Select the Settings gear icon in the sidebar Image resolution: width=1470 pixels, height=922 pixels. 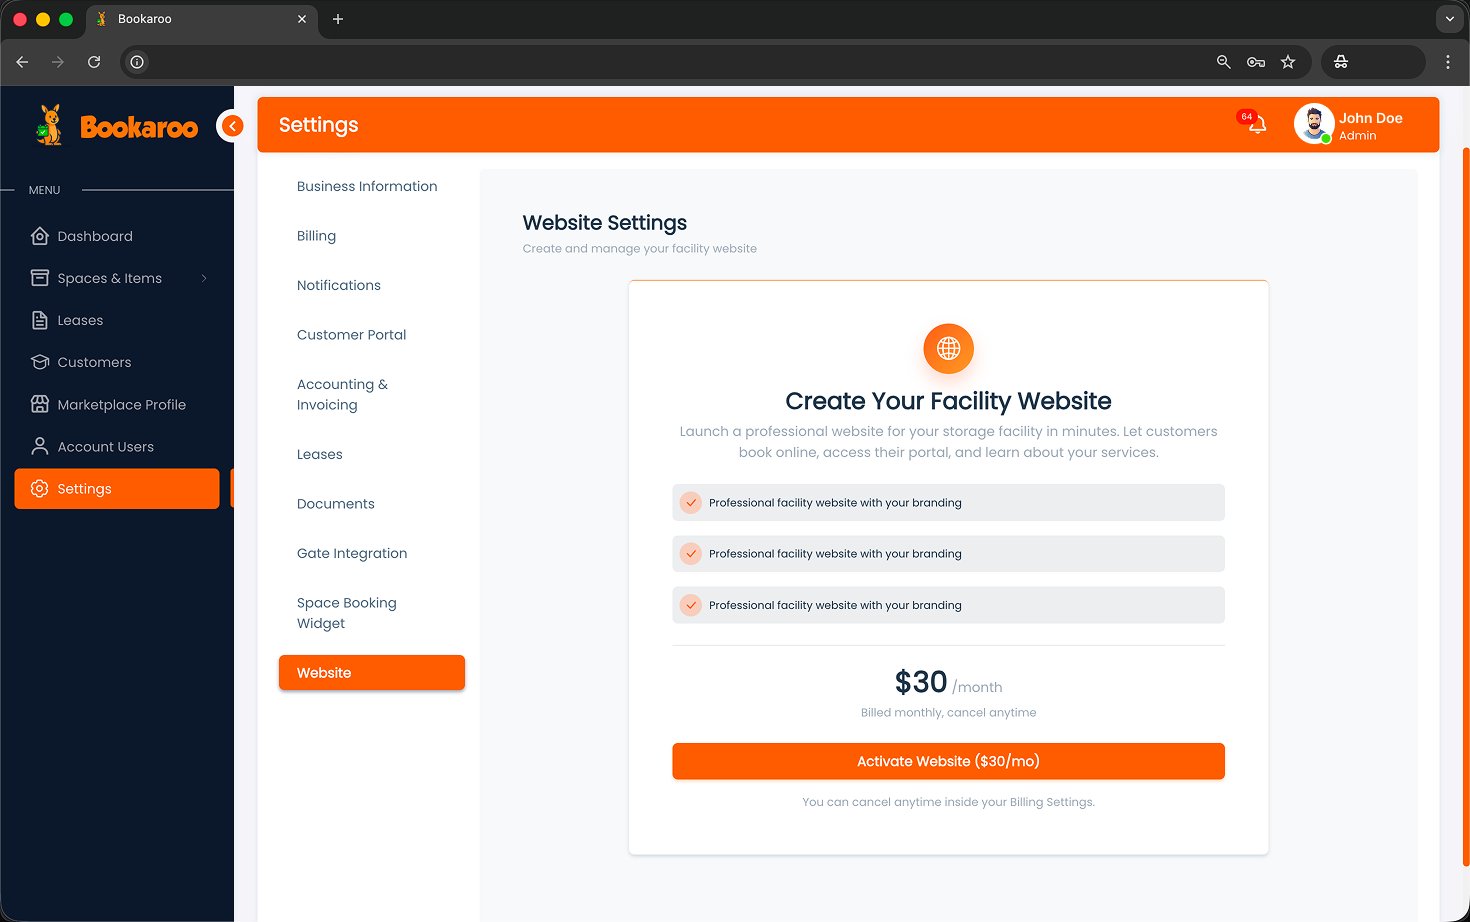point(40,488)
